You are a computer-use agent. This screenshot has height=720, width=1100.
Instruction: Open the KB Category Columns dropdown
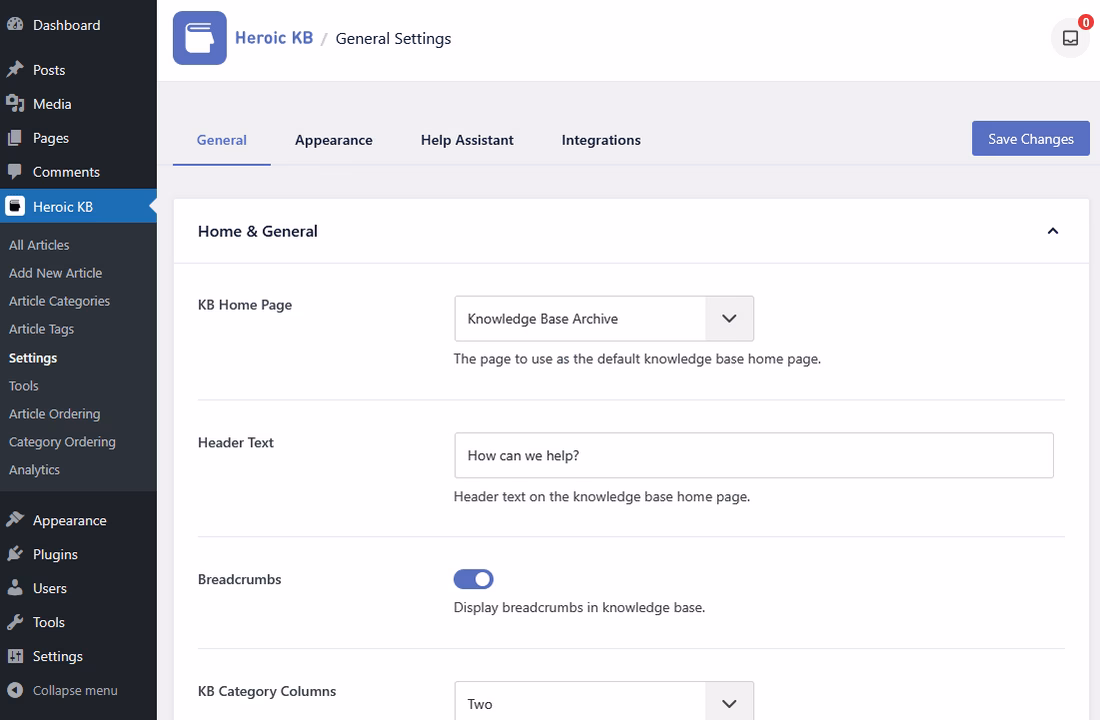(604, 702)
